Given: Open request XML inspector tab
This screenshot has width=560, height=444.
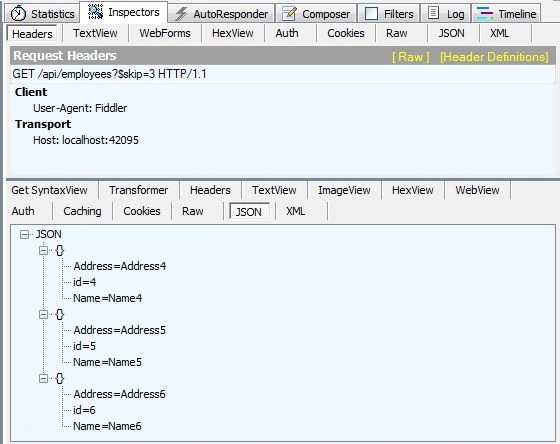Looking at the screenshot, I should click(x=499, y=33).
